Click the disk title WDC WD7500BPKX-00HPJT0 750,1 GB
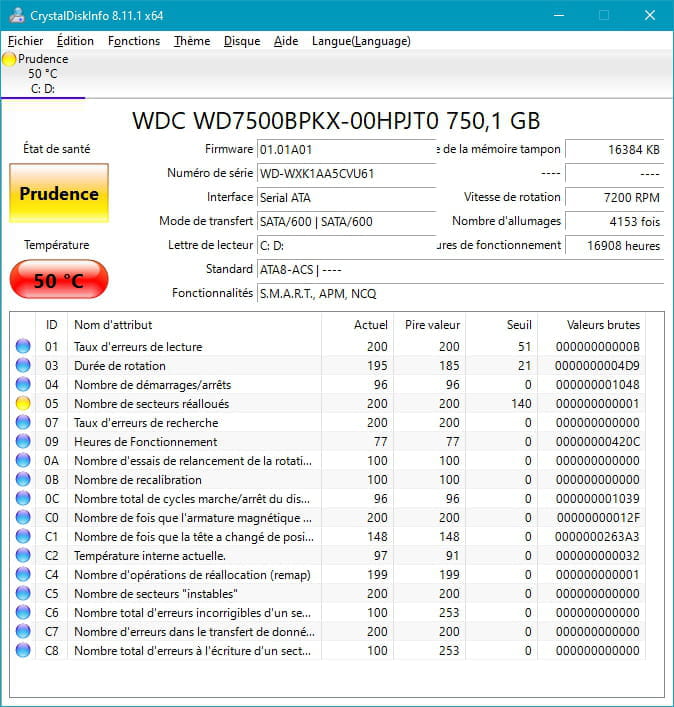The height and width of the screenshot is (707, 674). pos(336,121)
